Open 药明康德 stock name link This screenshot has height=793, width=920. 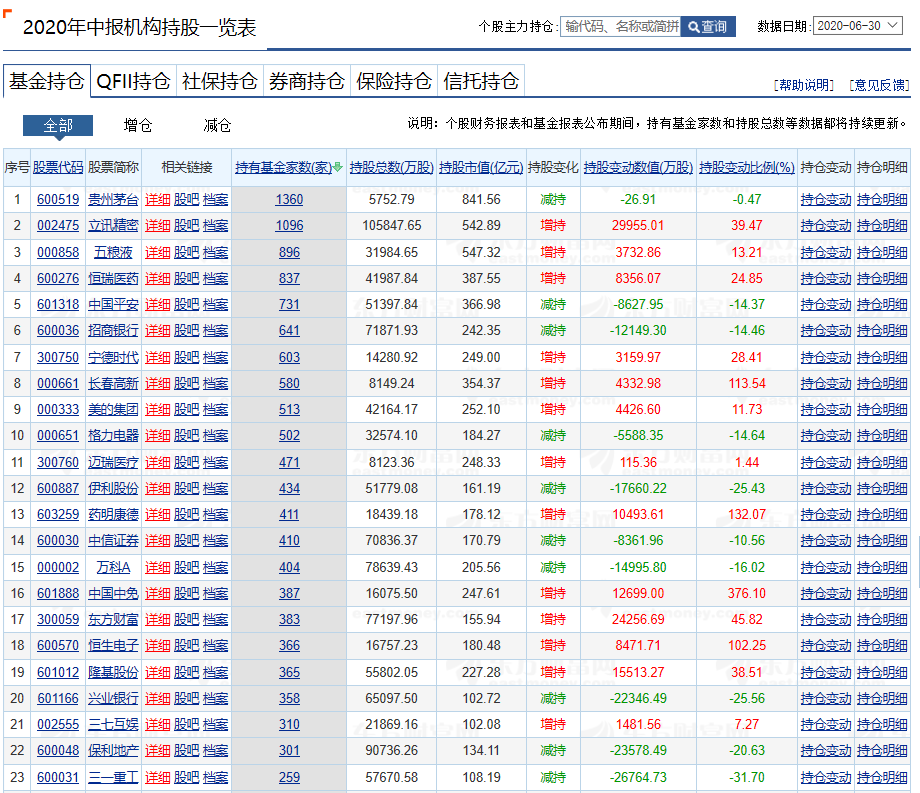[x=113, y=515]
